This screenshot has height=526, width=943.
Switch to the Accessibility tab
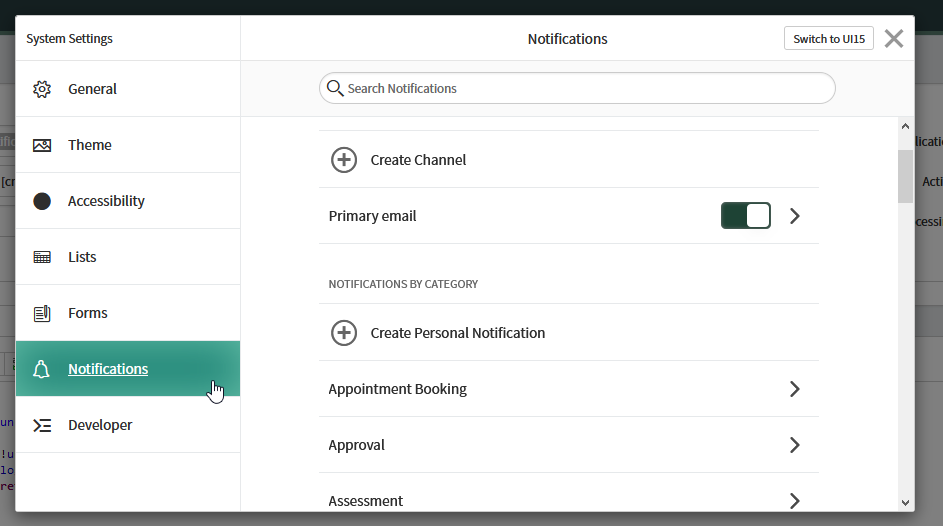point(128,201)
